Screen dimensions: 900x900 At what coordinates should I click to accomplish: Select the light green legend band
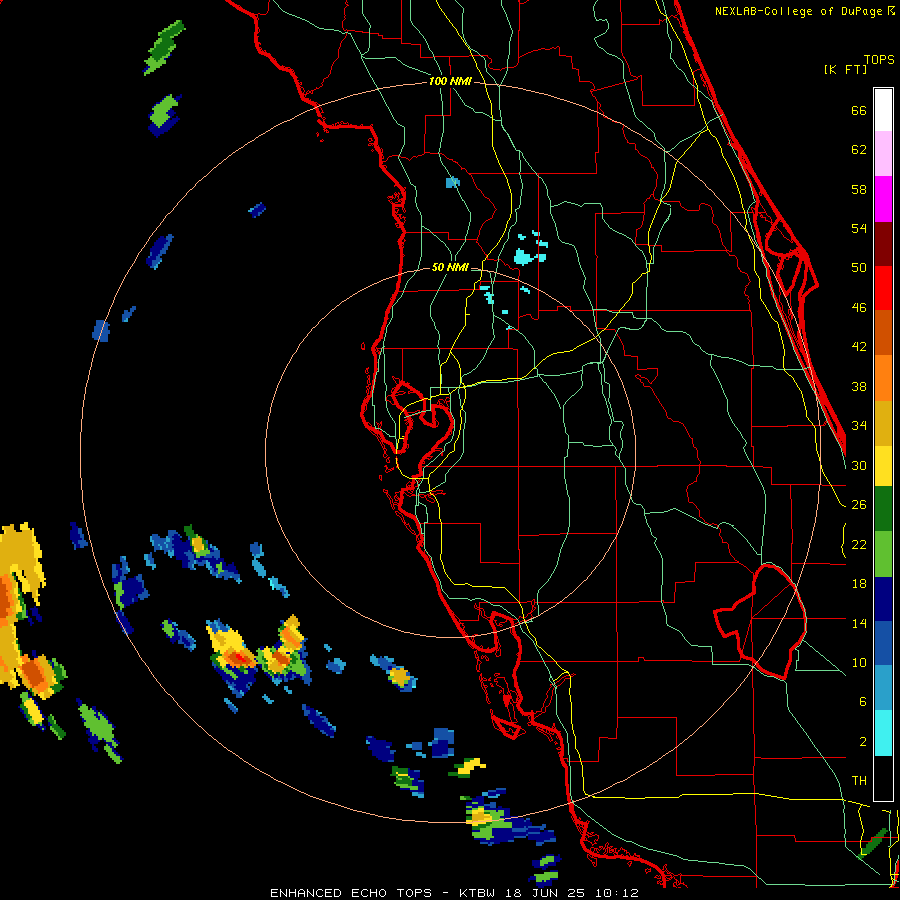click(x=883, y=553)
